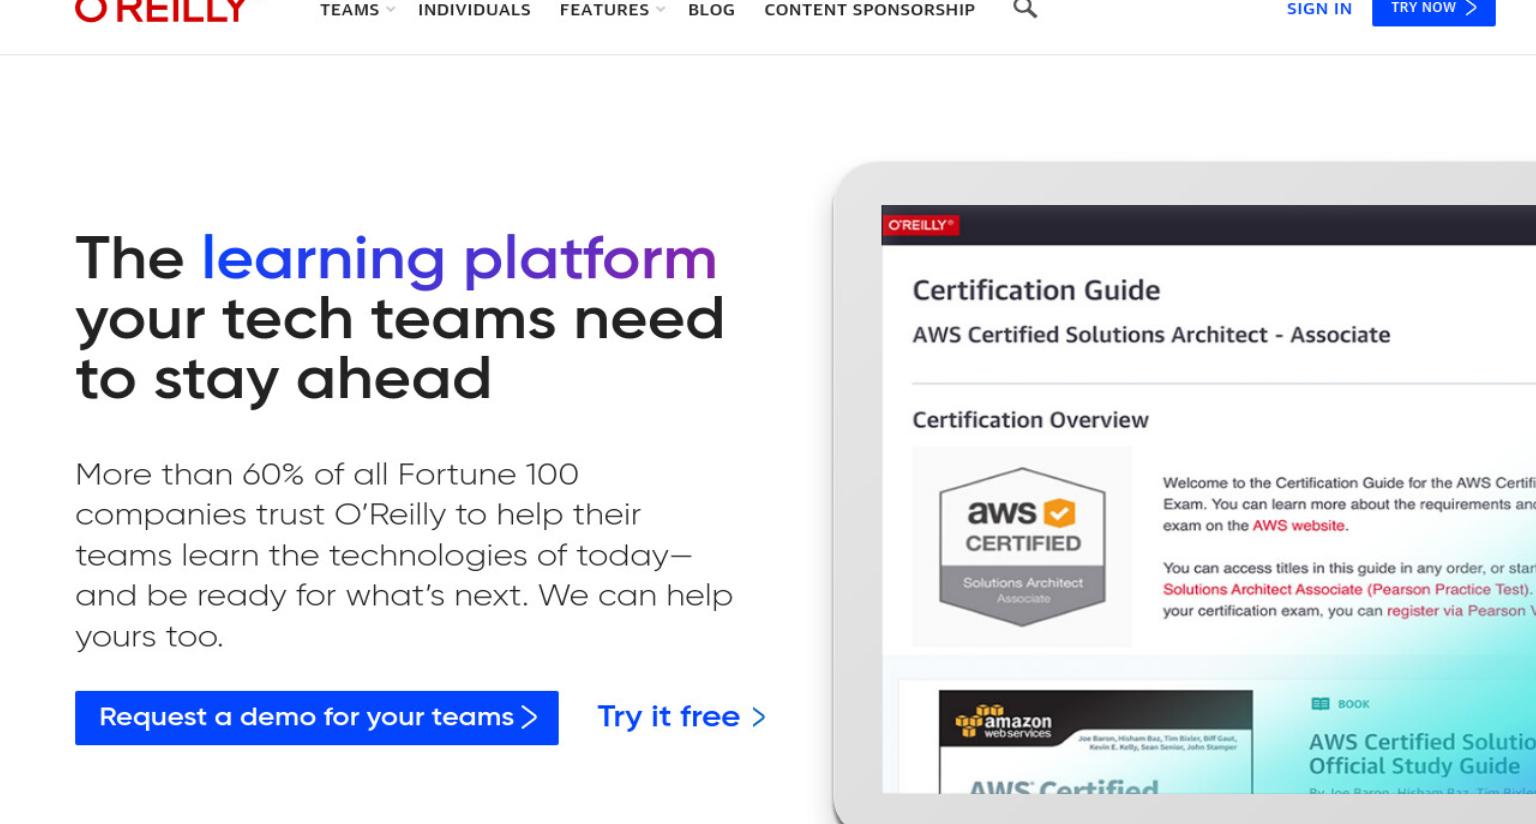
Task: Click 'Solutions Architect Associate (Pearson Practice Test)' link
Action: 1347,590
